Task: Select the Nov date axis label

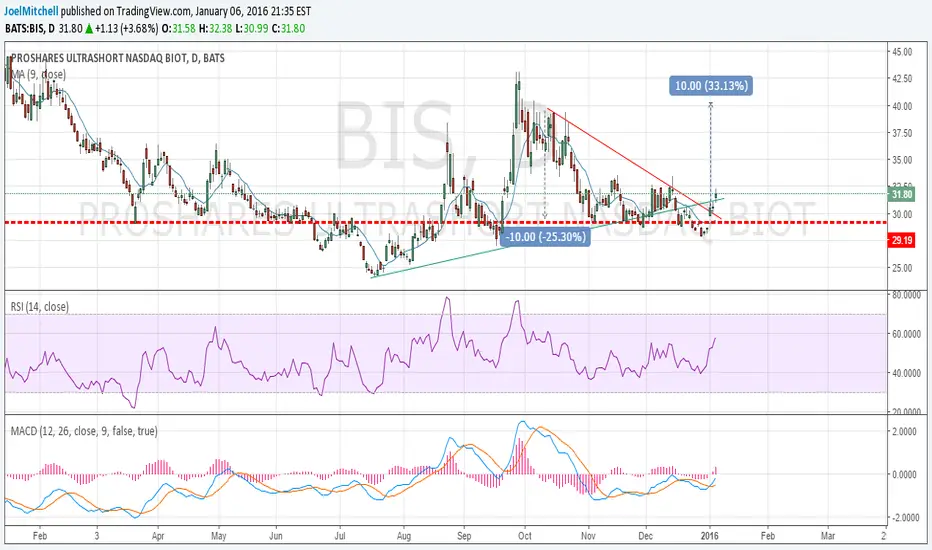Action: pos(588,536)
